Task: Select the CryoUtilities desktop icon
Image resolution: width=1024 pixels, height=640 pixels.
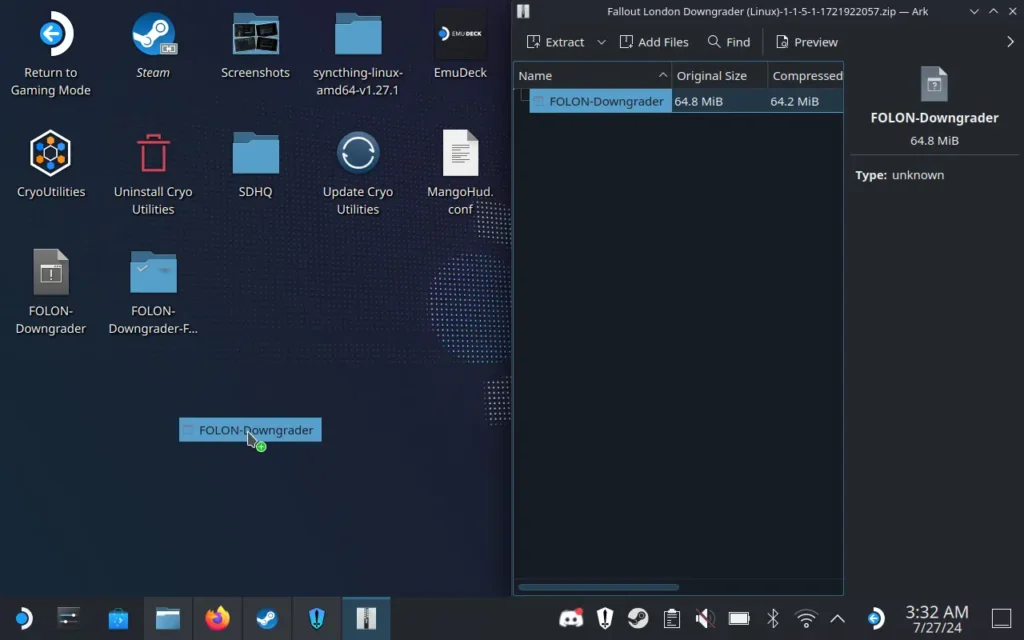Action: pyautogui.click(x=51, y=163)
